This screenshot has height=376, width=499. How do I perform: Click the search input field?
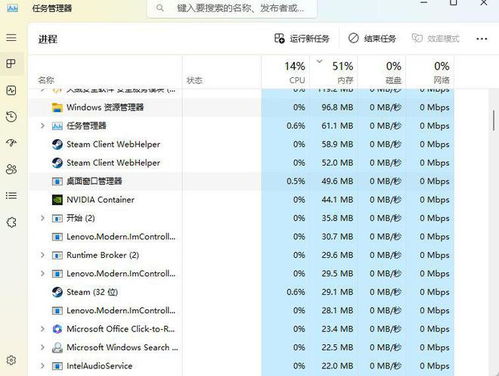(x=232, y=8)
